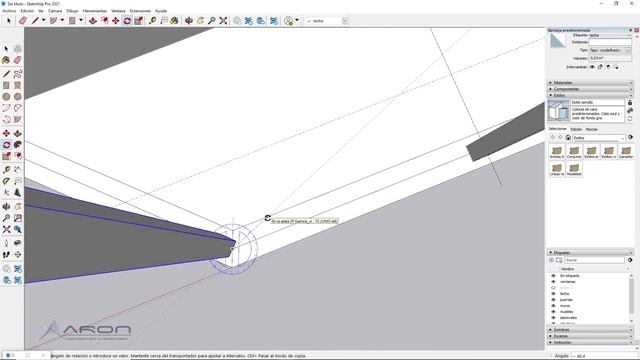Screen dimensions: 640x360
Task: Show the hidden greyed-out tag in list
Action: (x=553, y=288)
